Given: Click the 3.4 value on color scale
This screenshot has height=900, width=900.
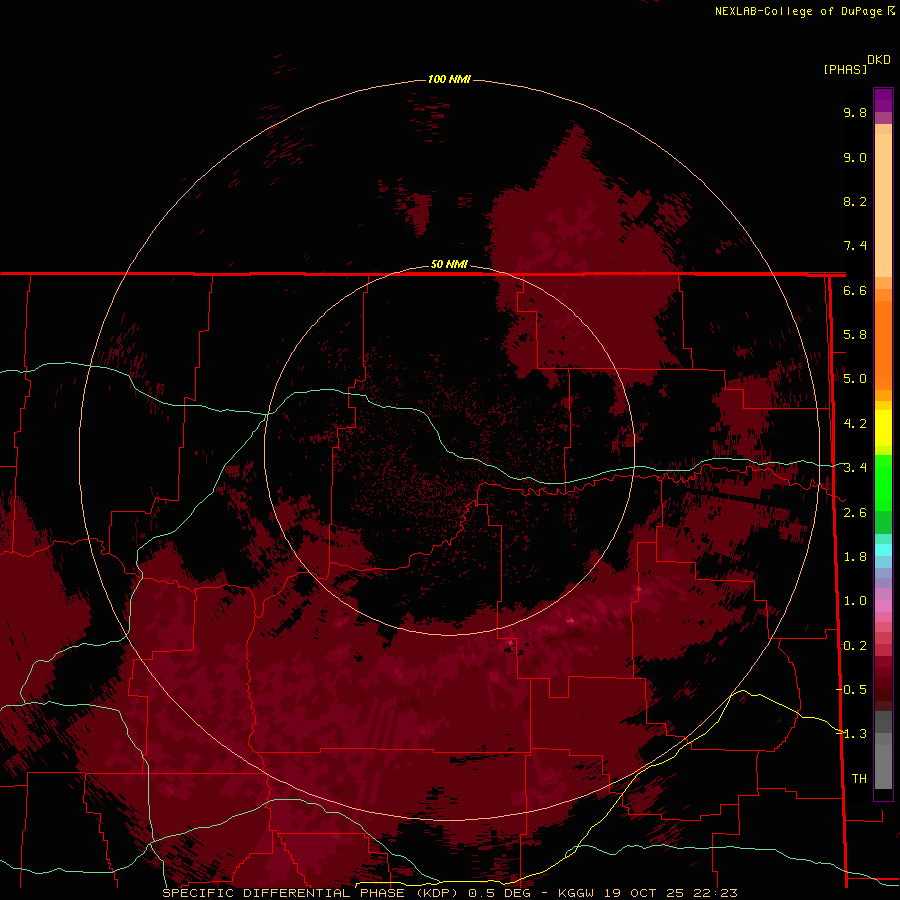Looking at the screenshot, I should point(855,468).
